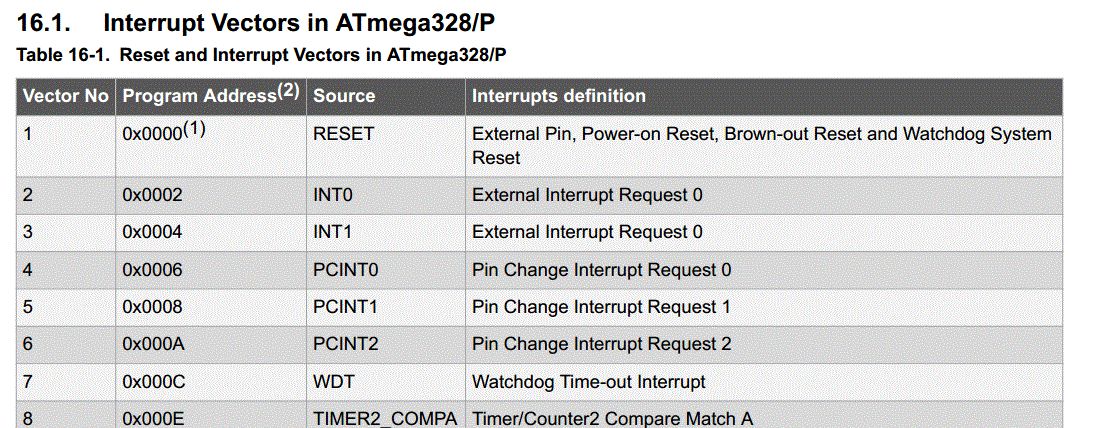Select the Source column header

(344, 96)
